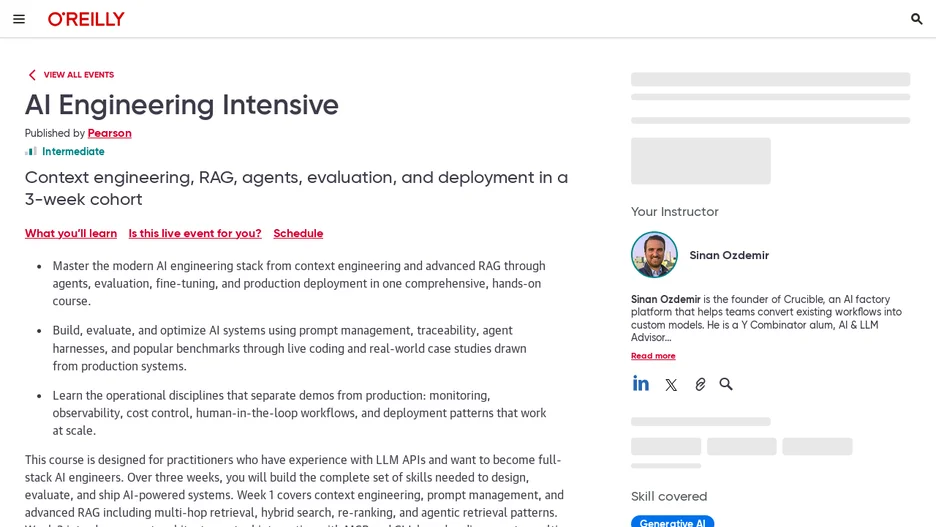Jump to What you'll learn section
Image resolution: width=936 pixels, height=527 pixels.
point(71,233)
